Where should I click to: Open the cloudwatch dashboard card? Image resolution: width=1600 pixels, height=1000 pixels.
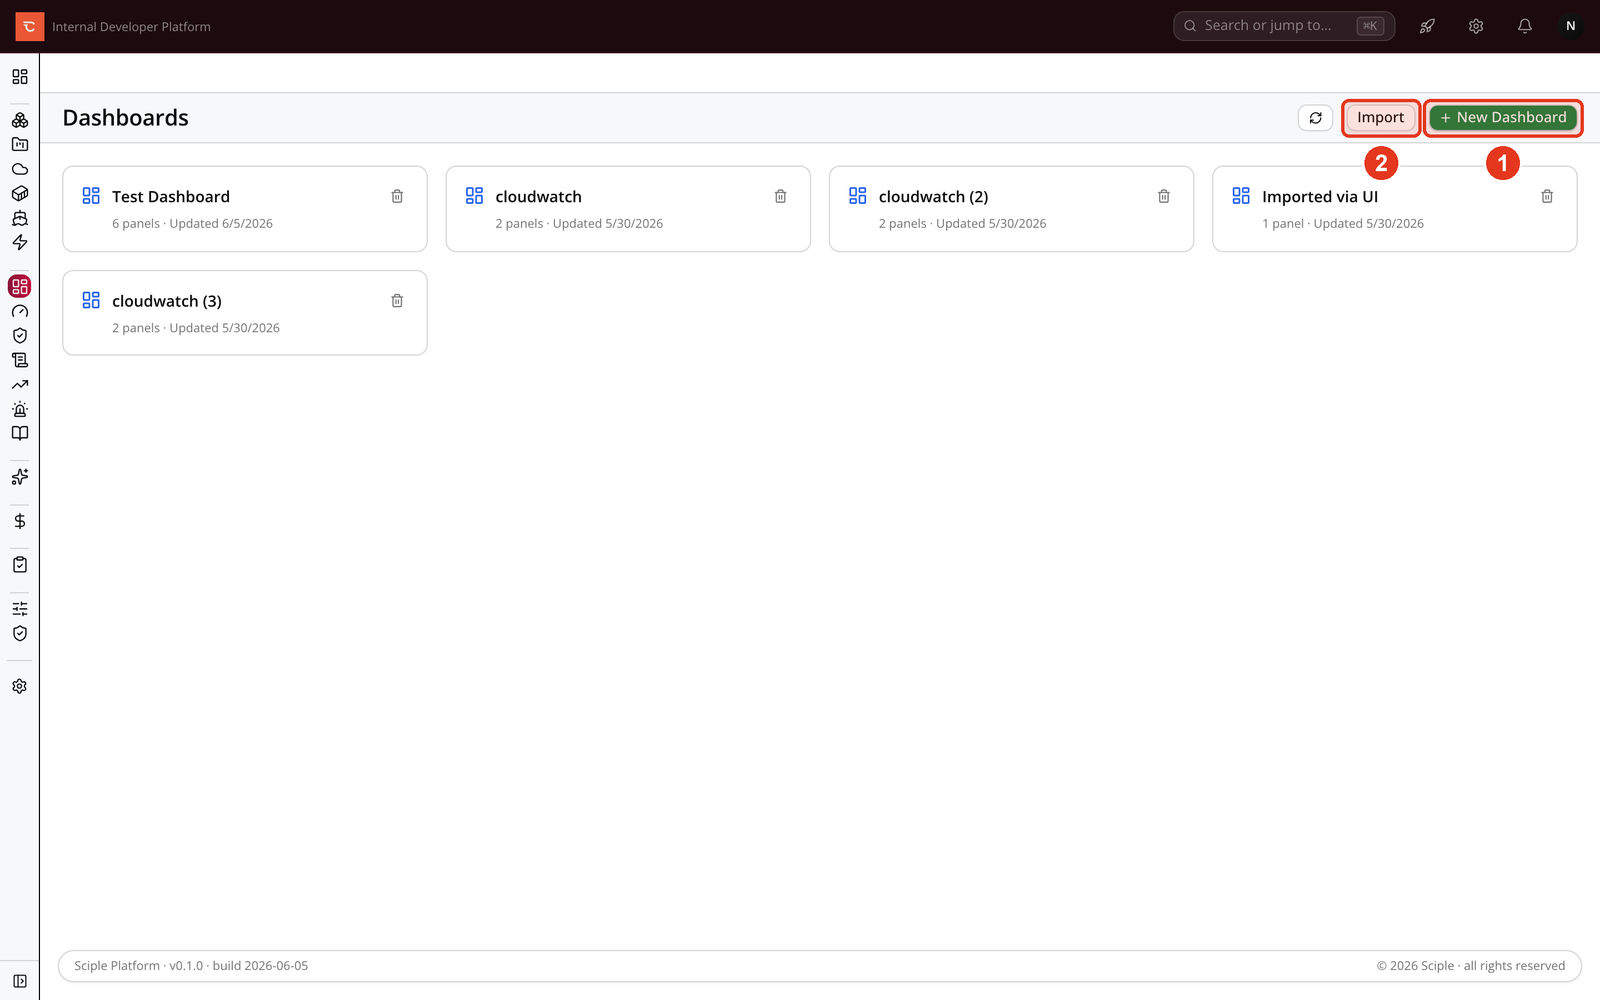[628, 209]
